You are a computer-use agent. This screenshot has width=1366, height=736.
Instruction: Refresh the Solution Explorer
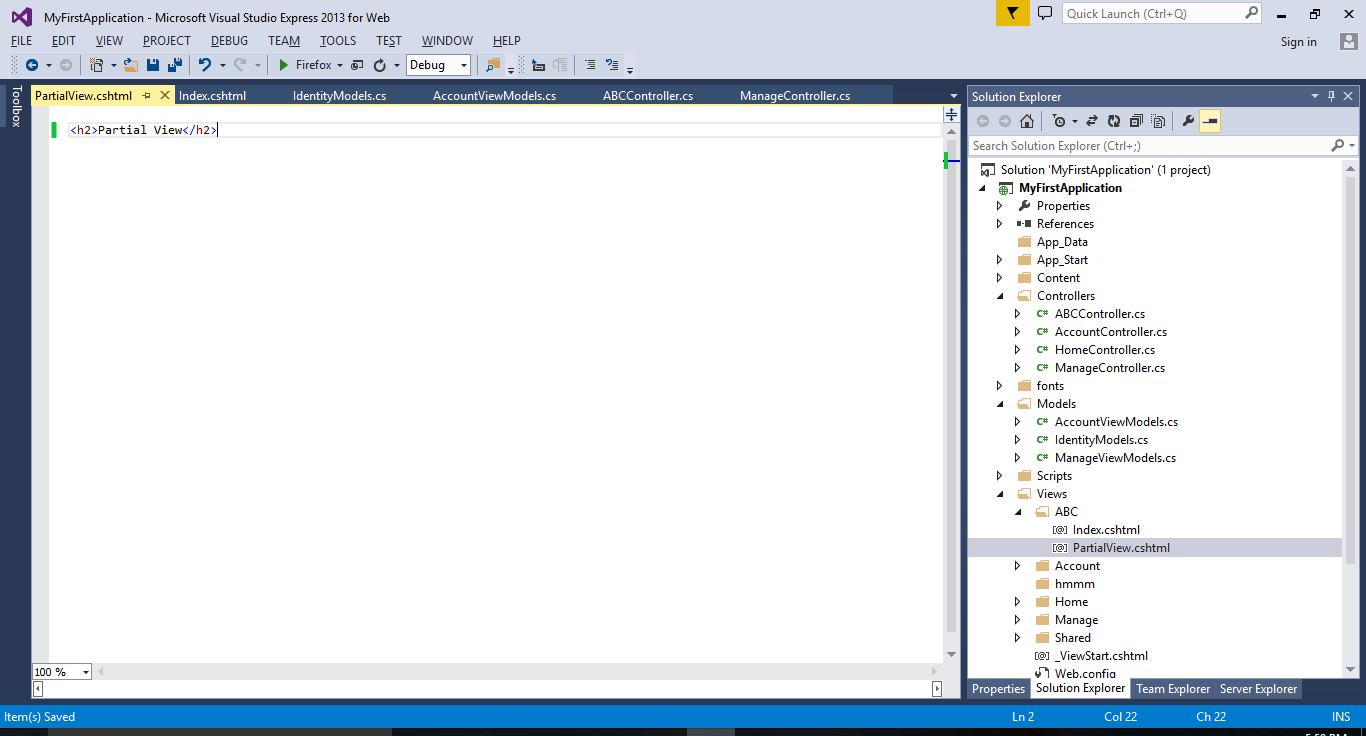click(1115, 121)
